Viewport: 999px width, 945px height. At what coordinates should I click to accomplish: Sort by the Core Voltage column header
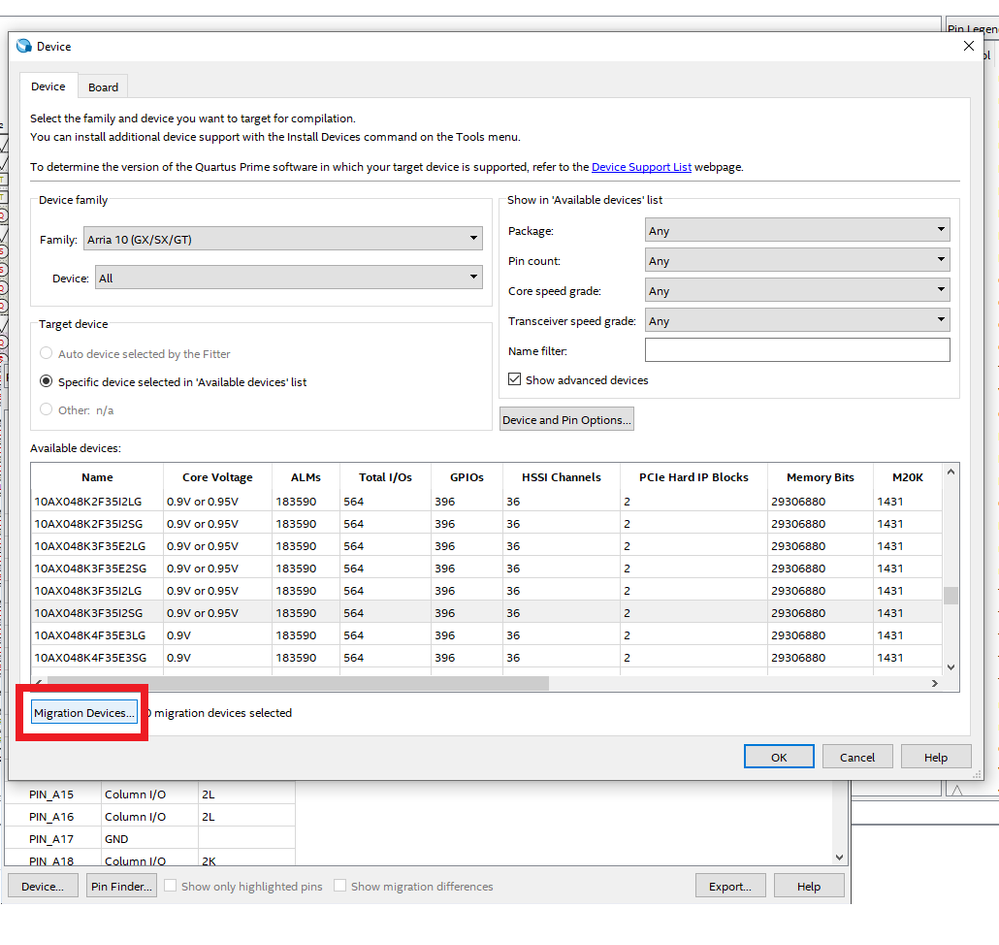click(x=217, y=477)
